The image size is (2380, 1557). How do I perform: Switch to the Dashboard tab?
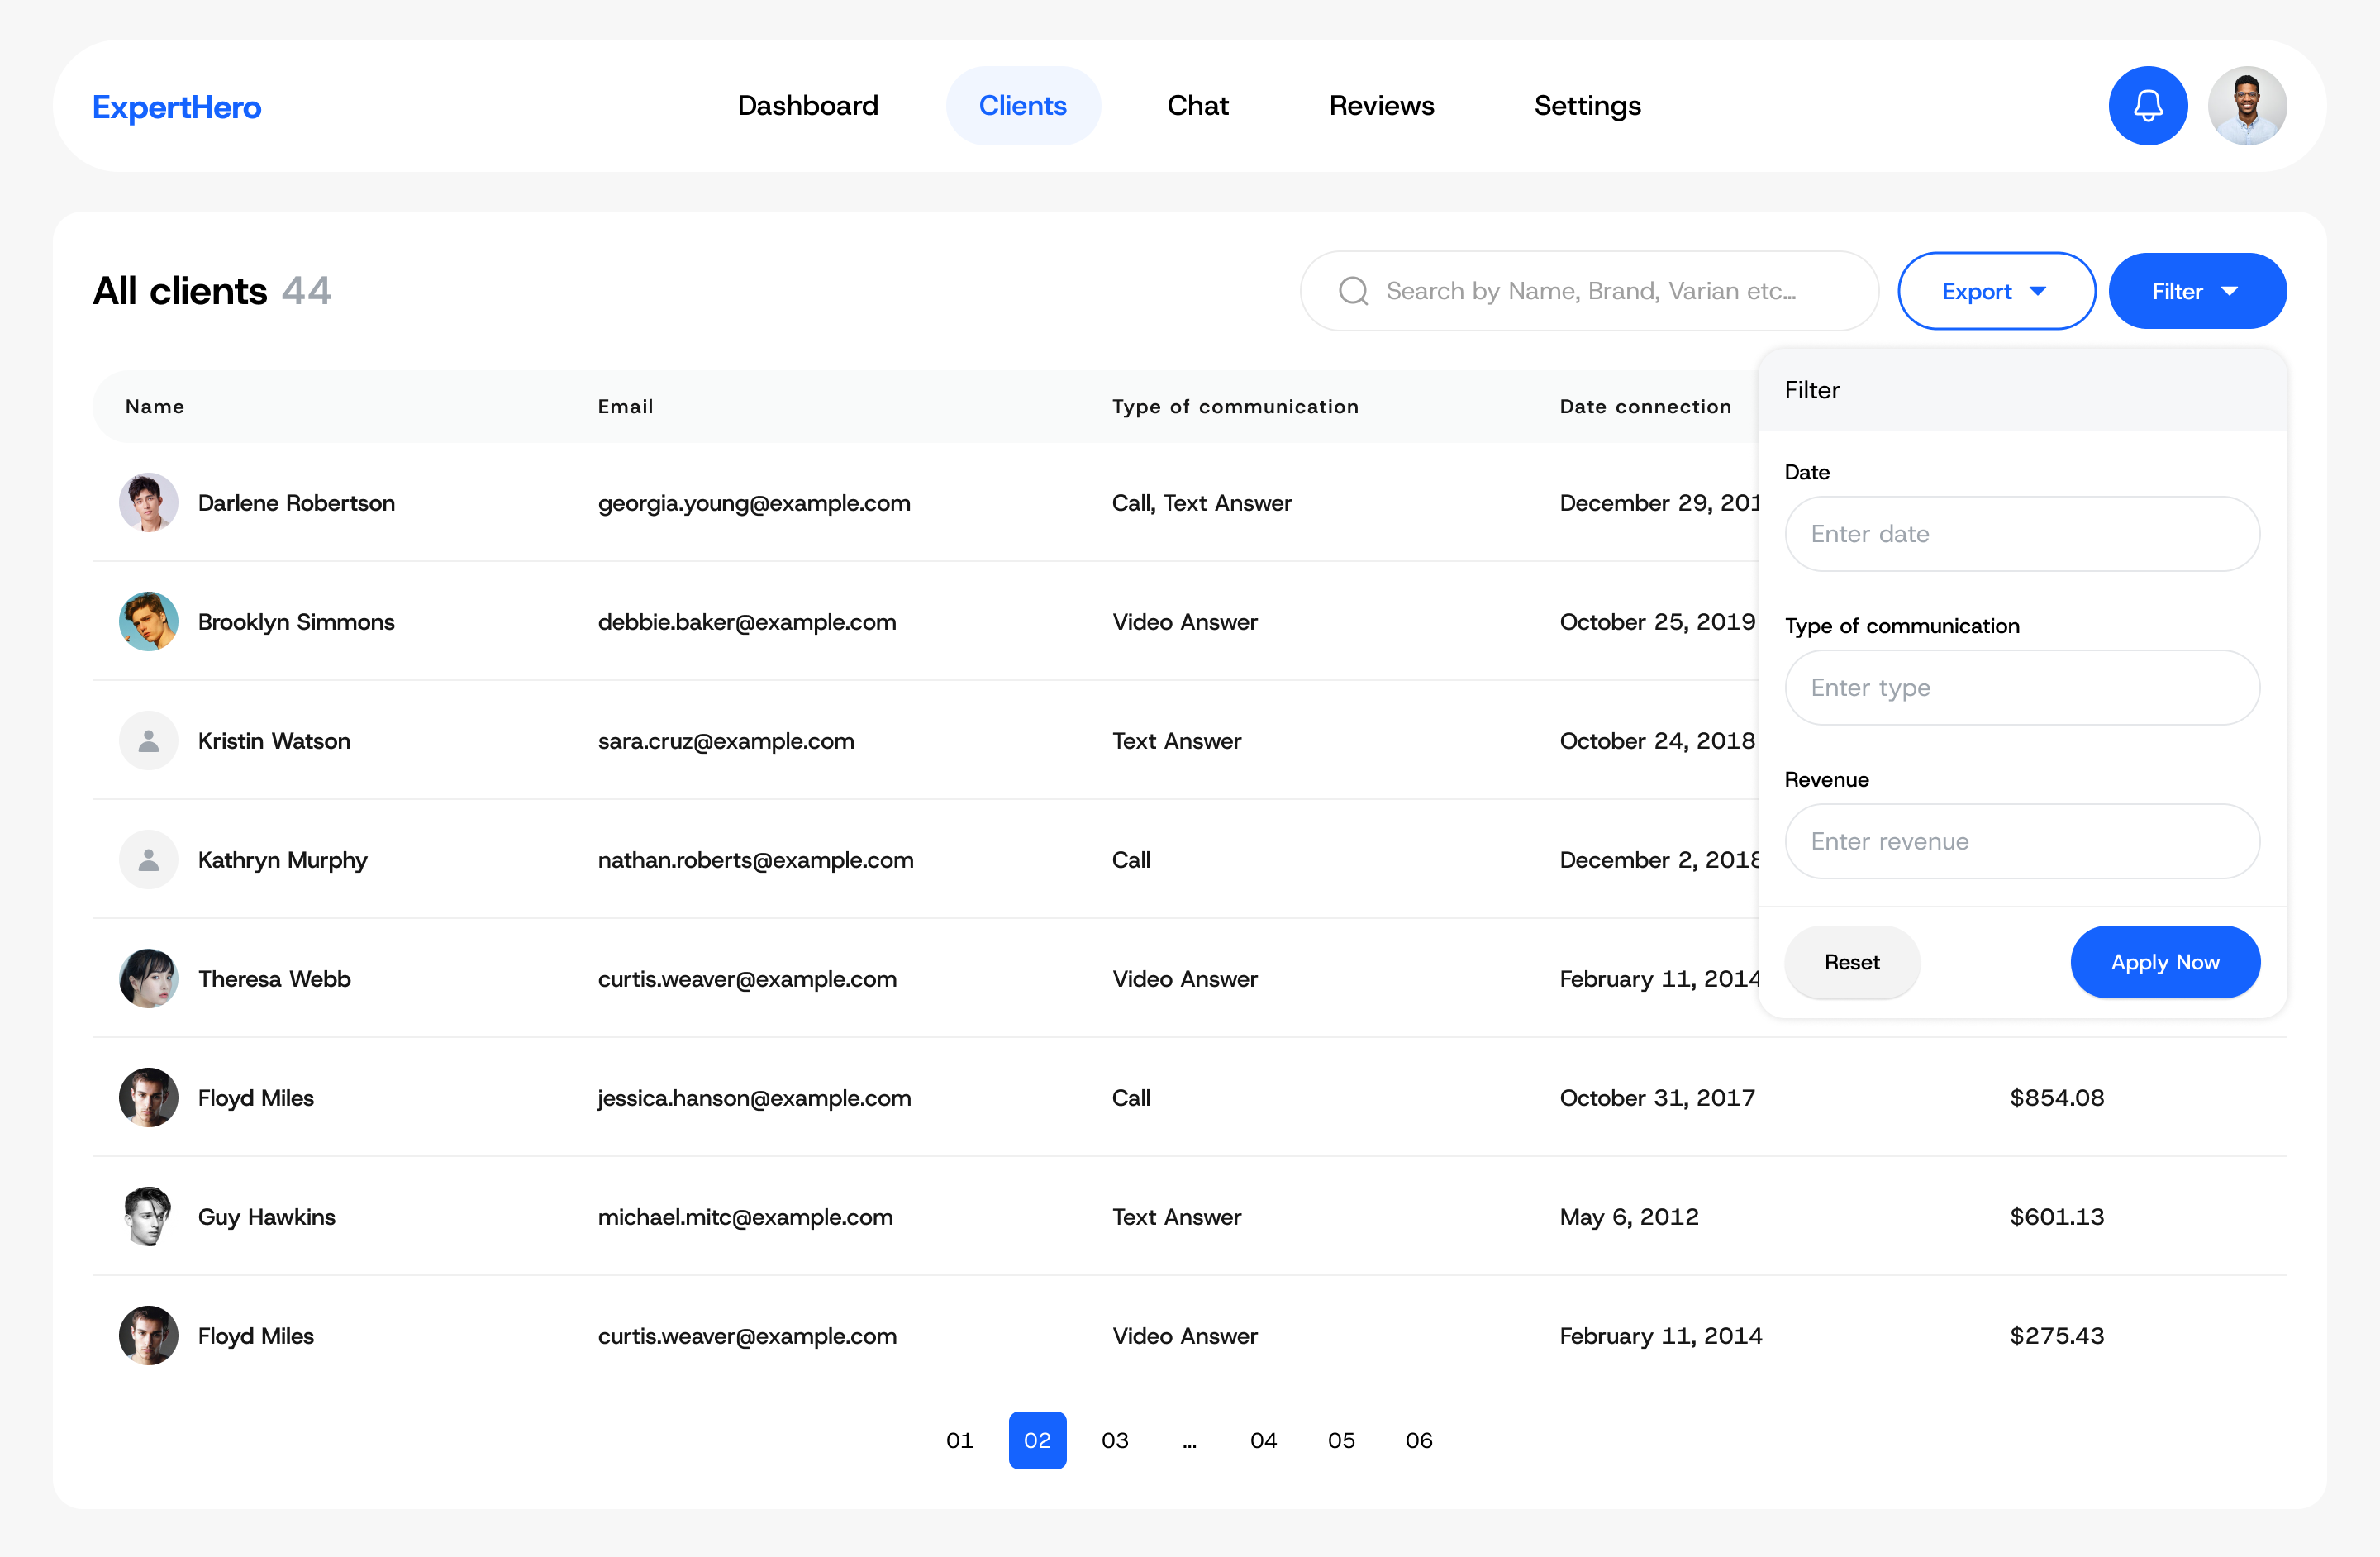(x=808, y=106)
